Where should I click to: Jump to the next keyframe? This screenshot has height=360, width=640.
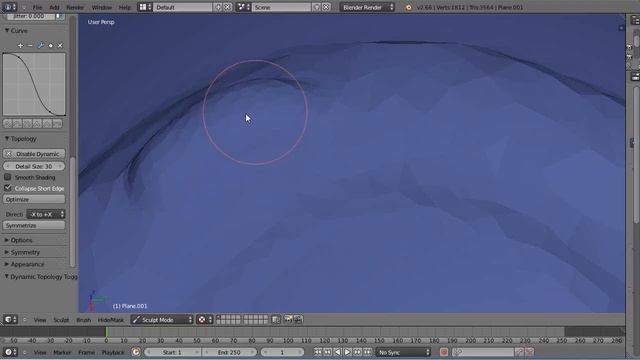tap(357, 352)
